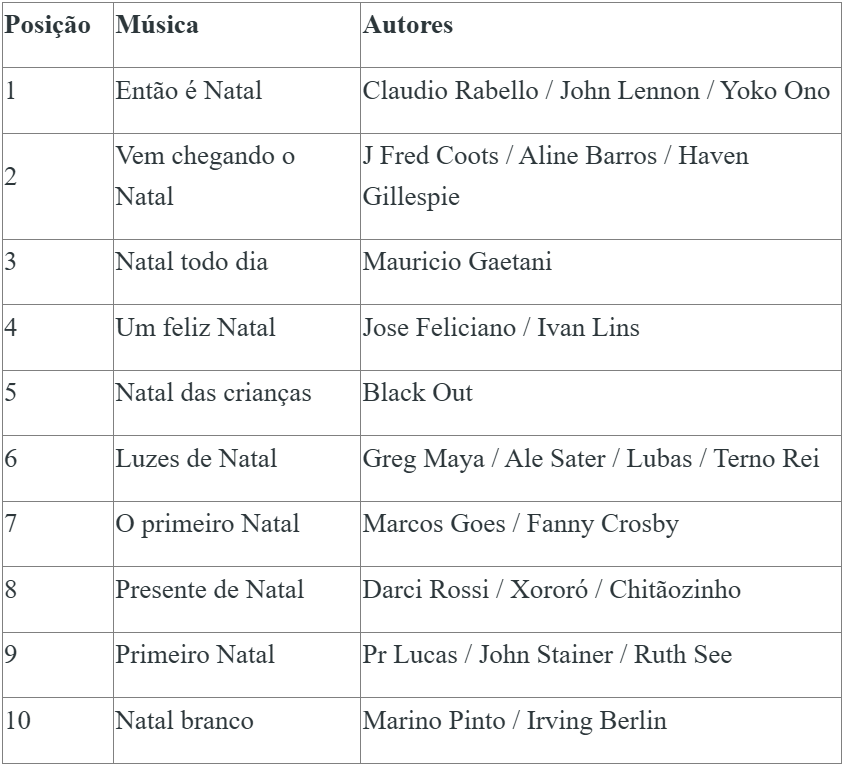Click the "Natal branco" song title

click(185, 720)
